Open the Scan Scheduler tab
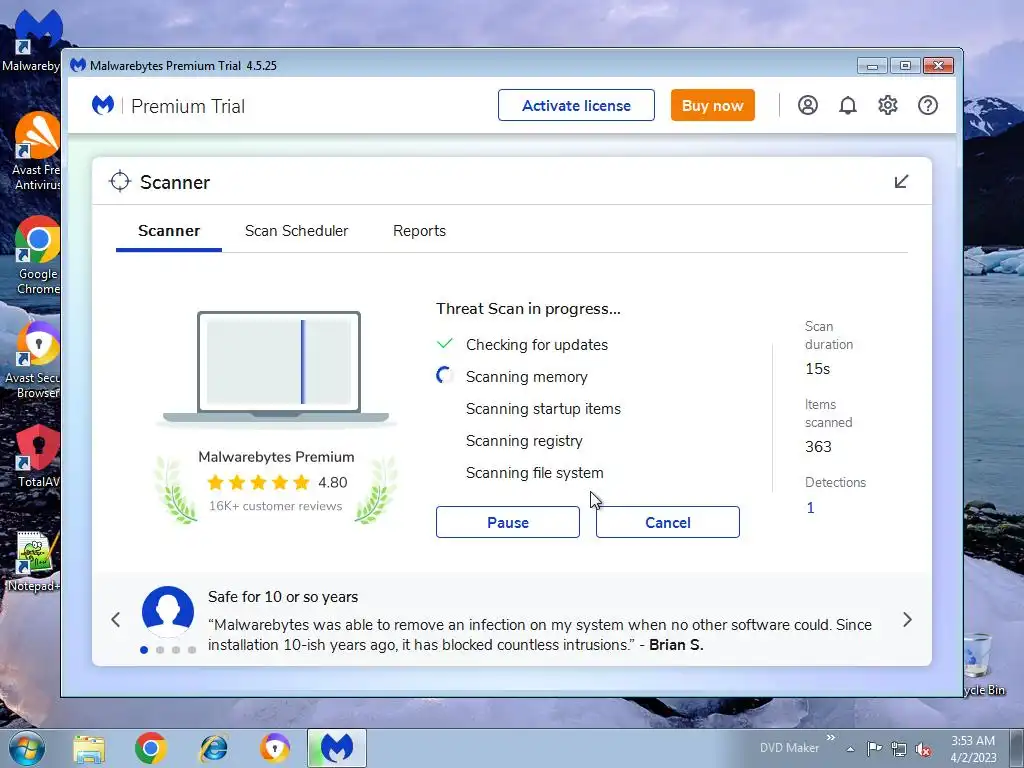This screenshot has width=1024, height=768. pyautogui.click(x=296, y=231)
